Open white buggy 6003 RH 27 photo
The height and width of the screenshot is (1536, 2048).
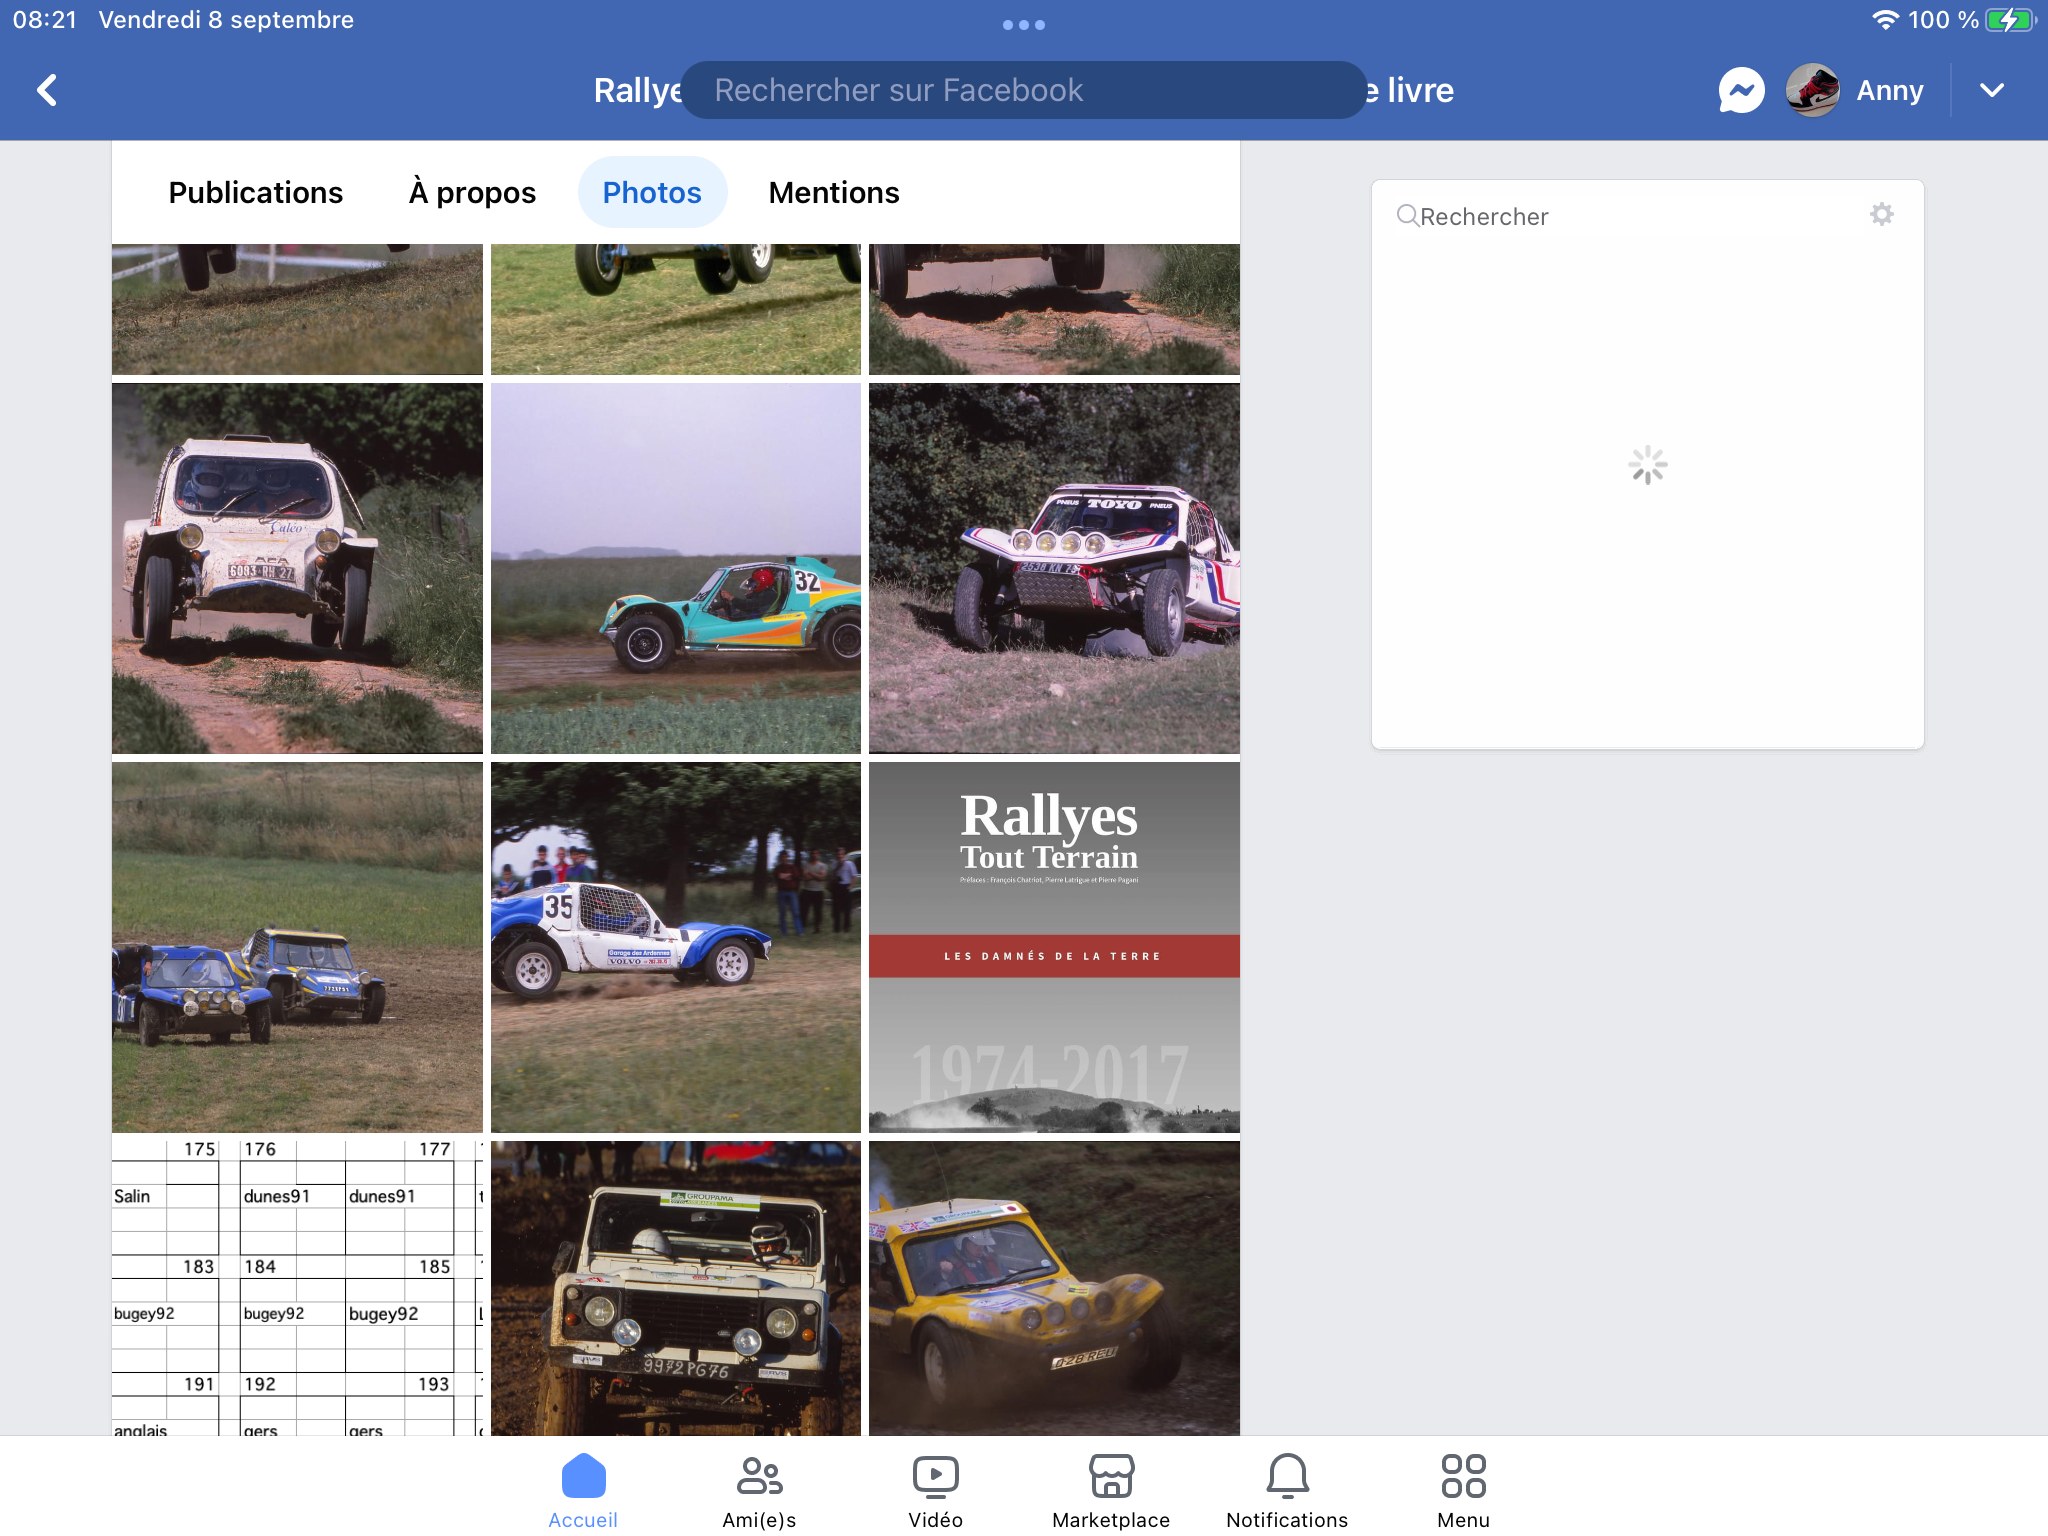click(x=297, y=568)
